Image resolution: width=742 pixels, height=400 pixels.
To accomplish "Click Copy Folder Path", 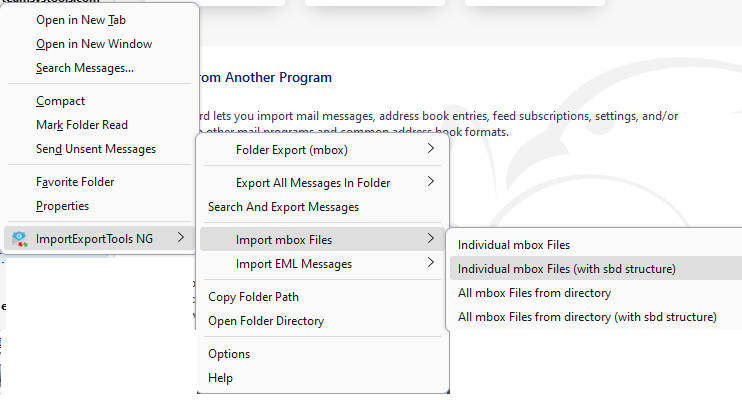I will tap(253, 297).
